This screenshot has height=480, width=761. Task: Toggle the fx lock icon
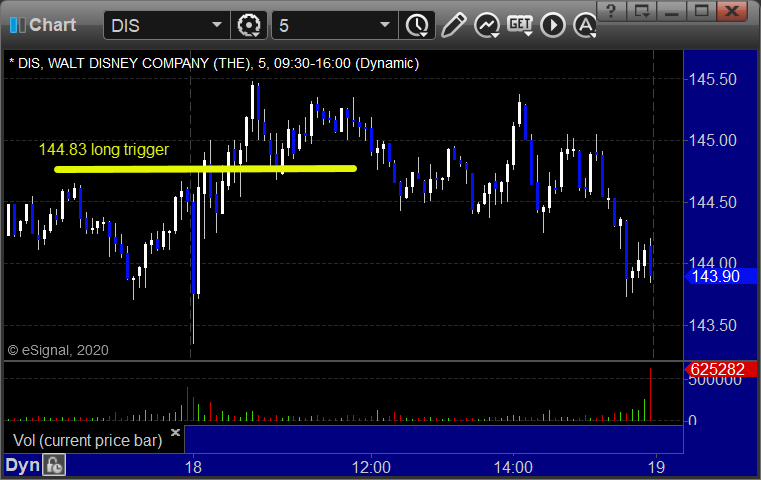coord(54,465)
